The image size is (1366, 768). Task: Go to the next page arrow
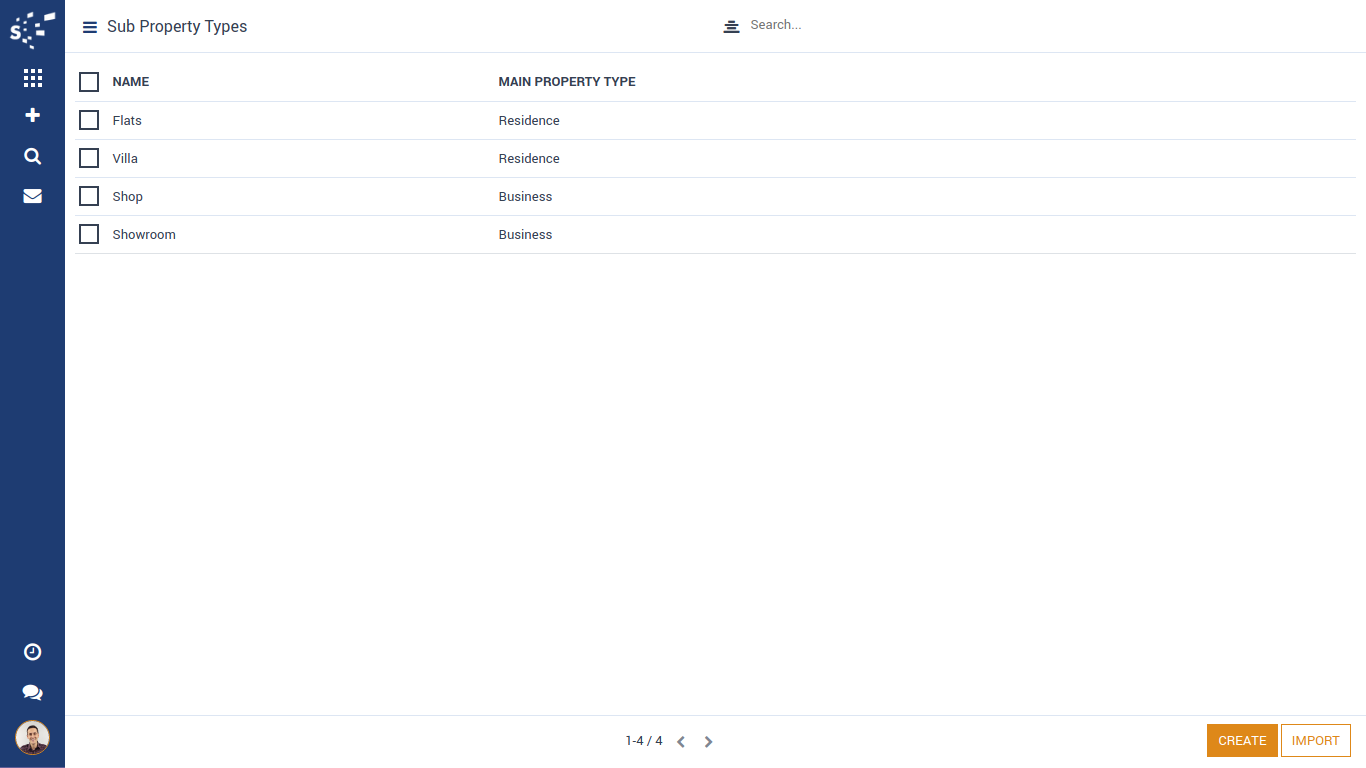tap(708, 742)
